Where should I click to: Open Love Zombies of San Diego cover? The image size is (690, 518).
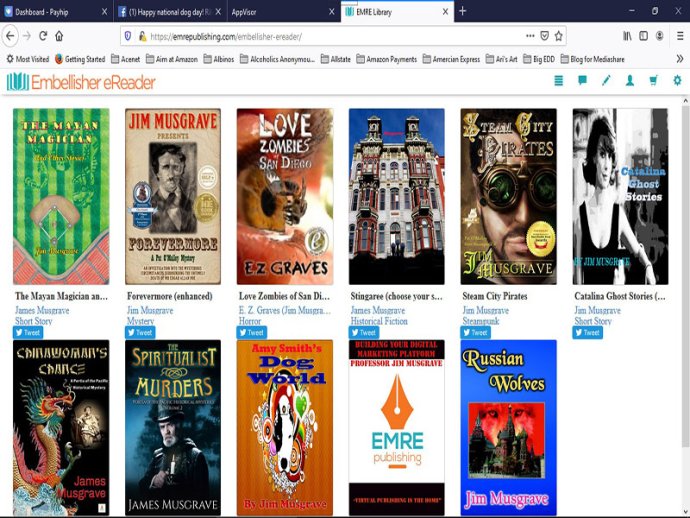pyautogui.click(x=285, y=196)
